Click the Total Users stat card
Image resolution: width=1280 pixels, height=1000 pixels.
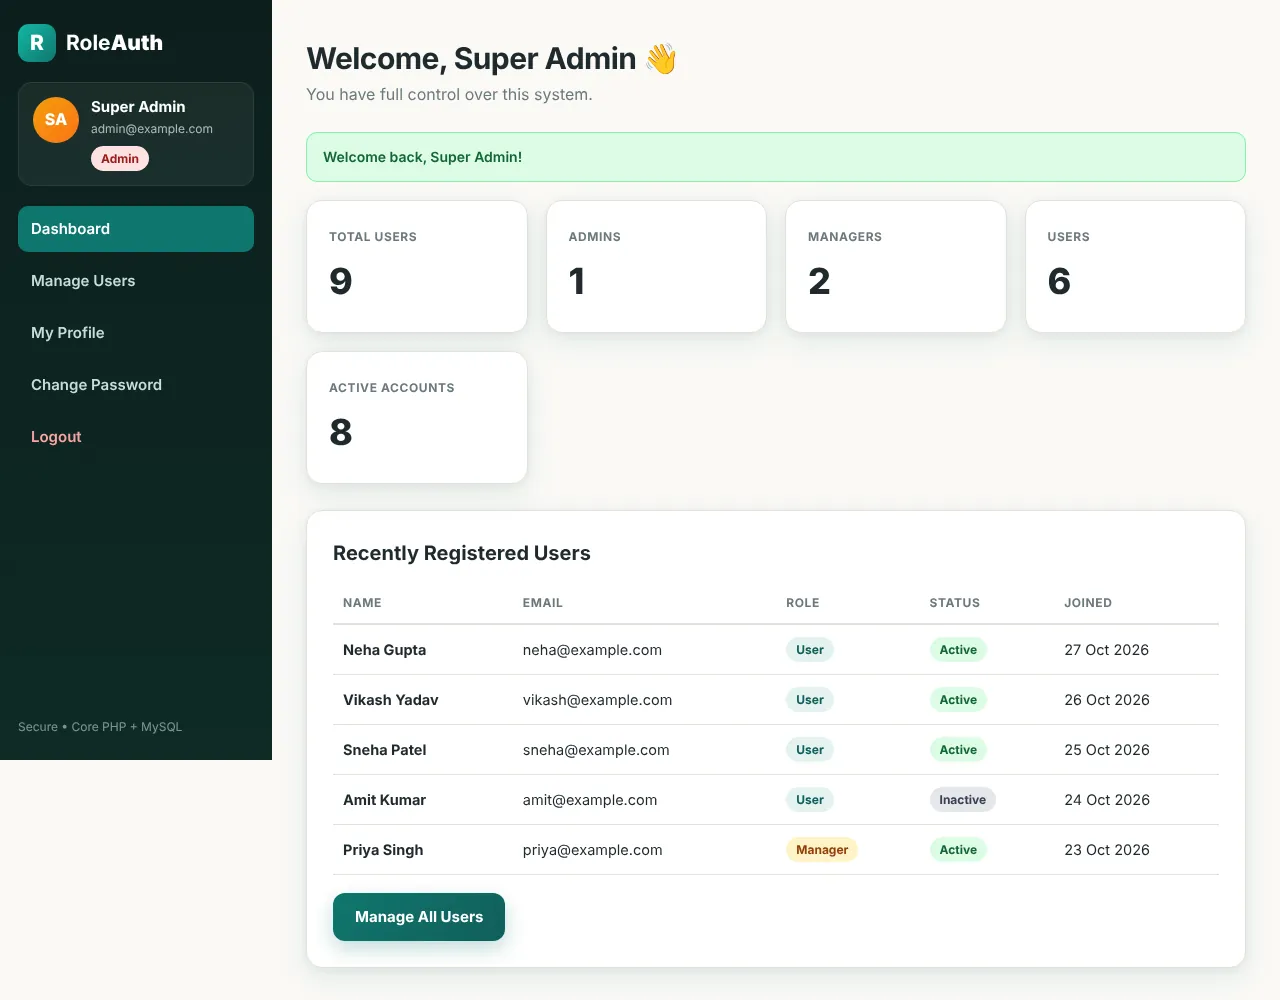click(x=417, y=267)
